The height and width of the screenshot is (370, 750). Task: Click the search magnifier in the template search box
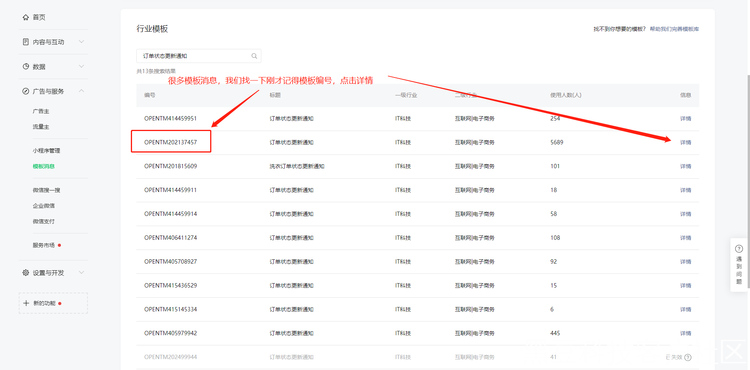pyautogui.click(x=254, y=56)
